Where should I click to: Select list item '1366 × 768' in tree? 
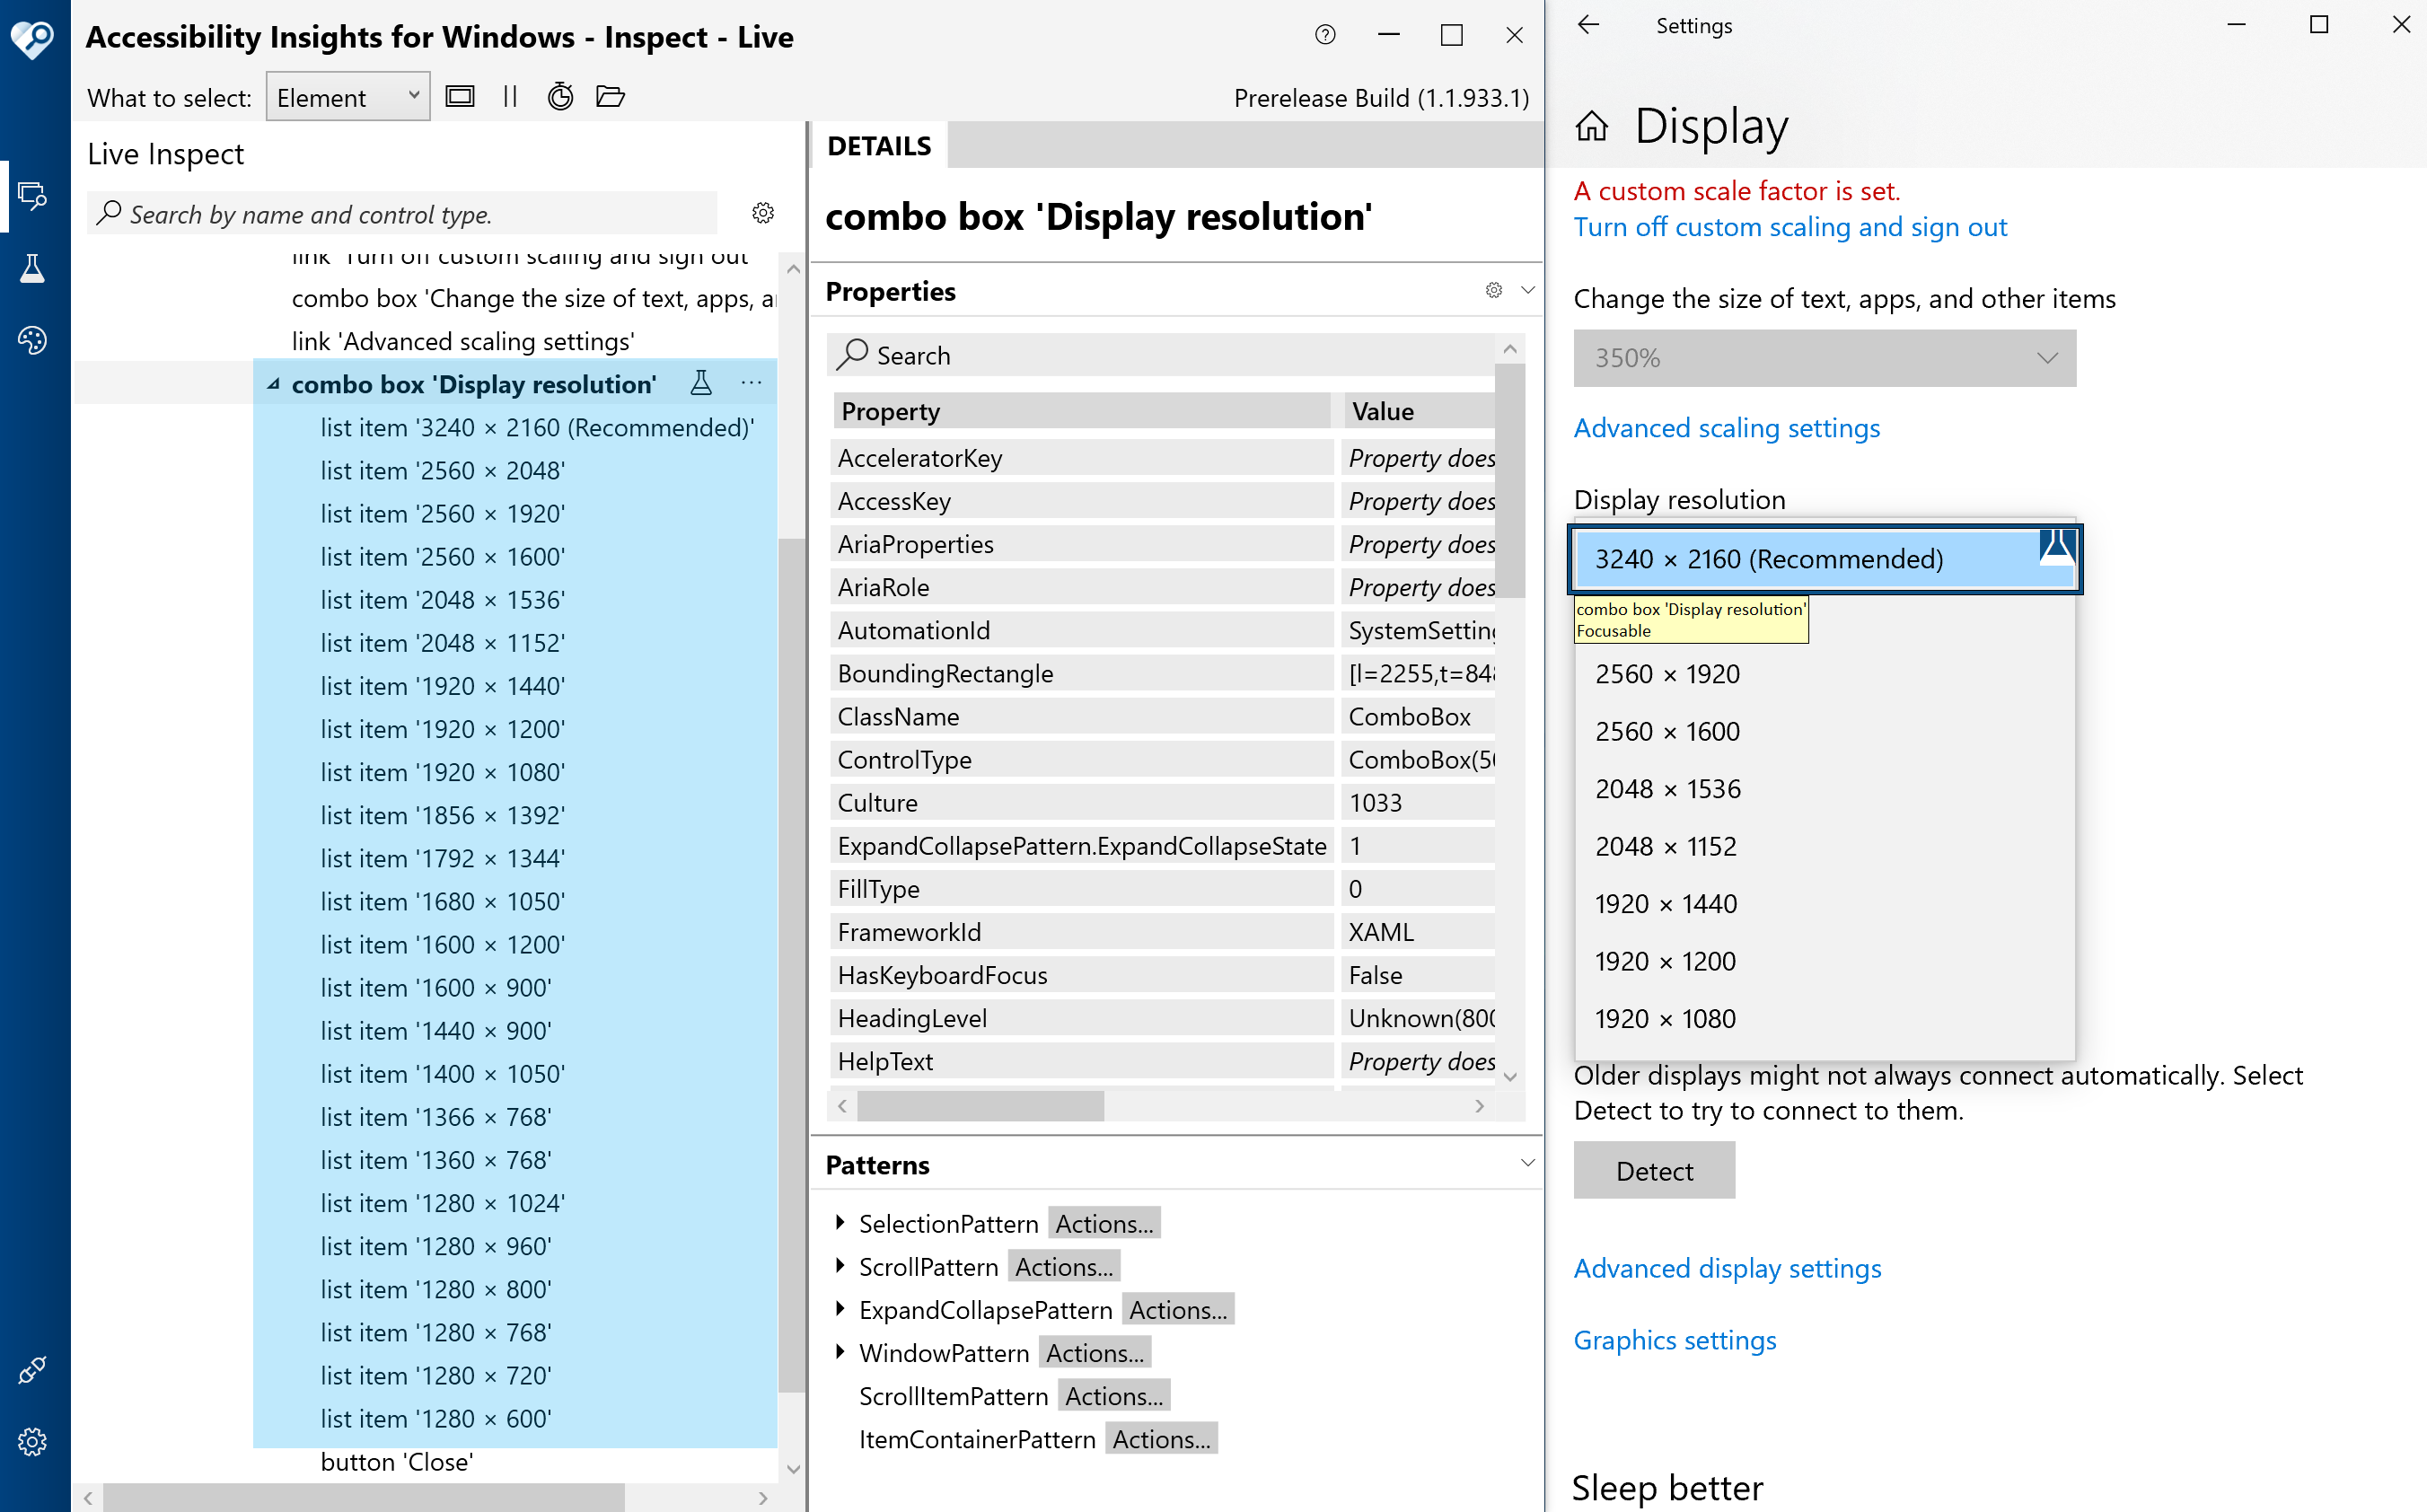436,1116
